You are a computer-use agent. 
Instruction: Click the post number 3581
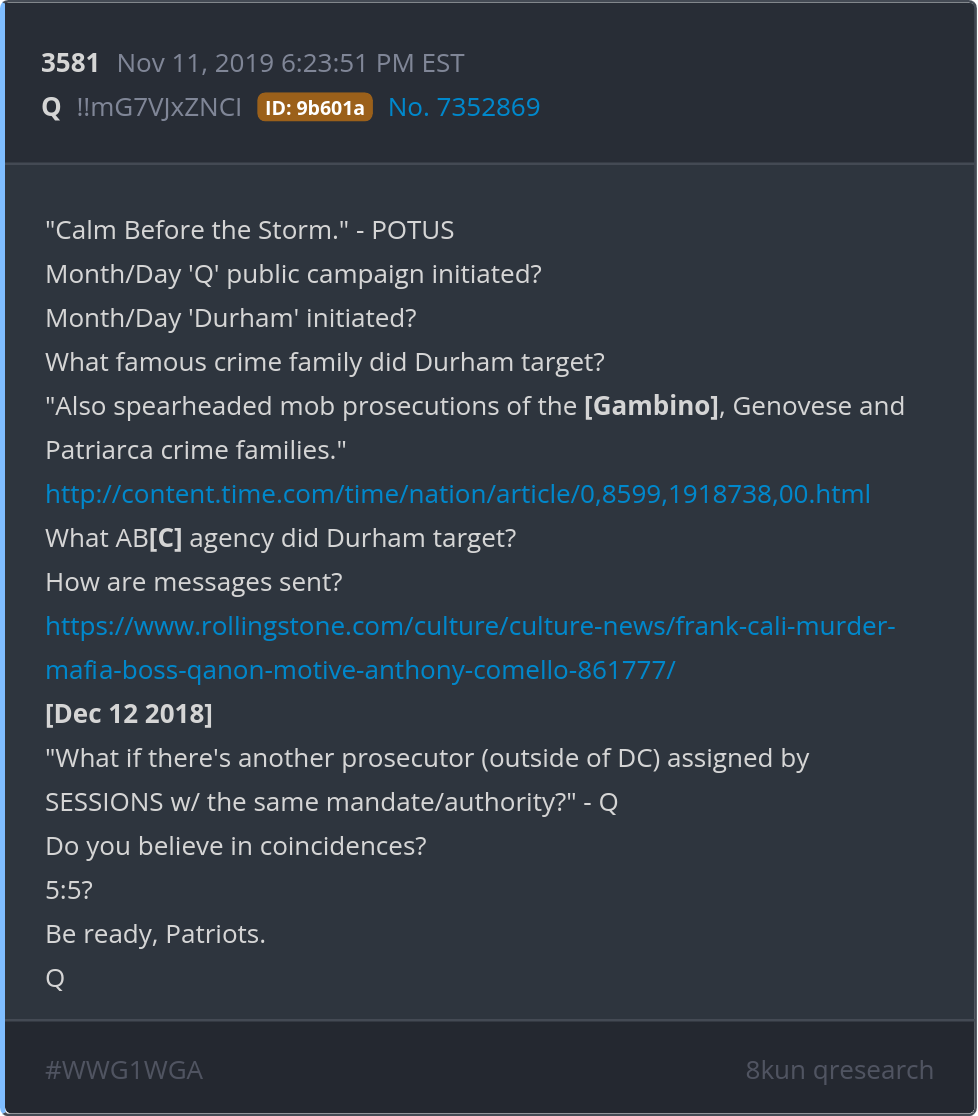coord(70,64)
